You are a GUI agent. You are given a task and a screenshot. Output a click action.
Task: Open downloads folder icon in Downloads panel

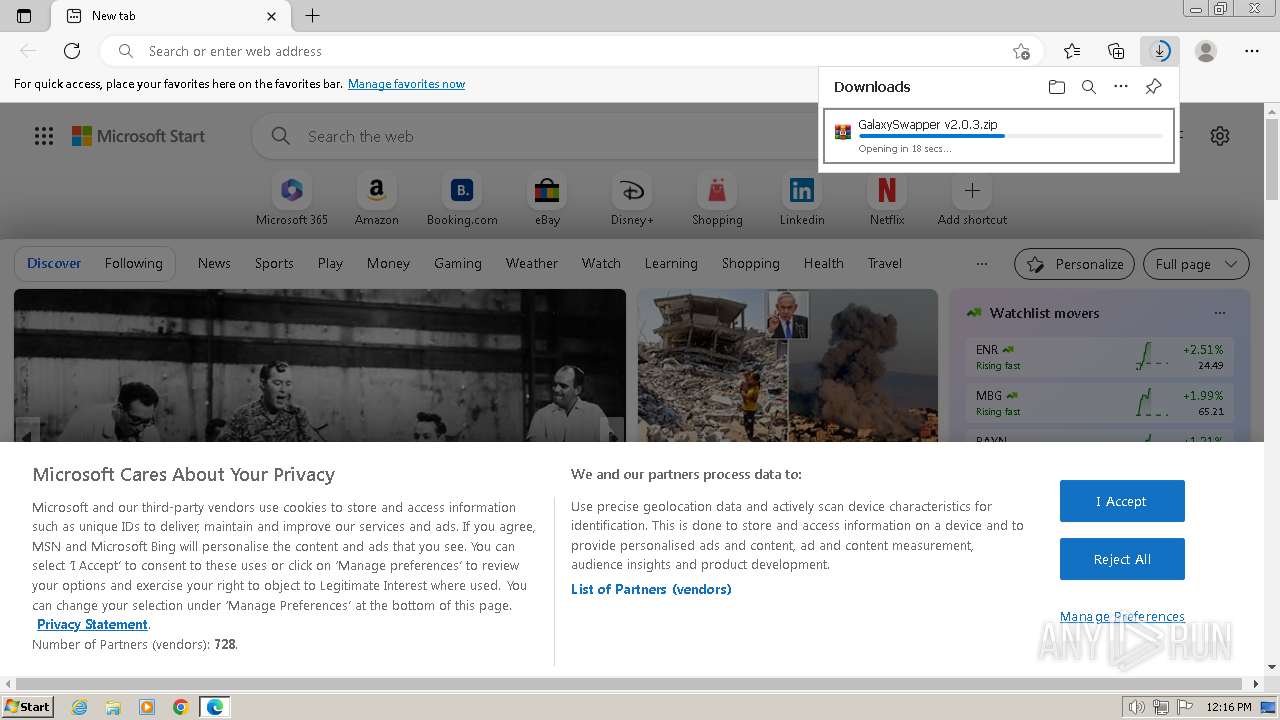coord(1057,87)
